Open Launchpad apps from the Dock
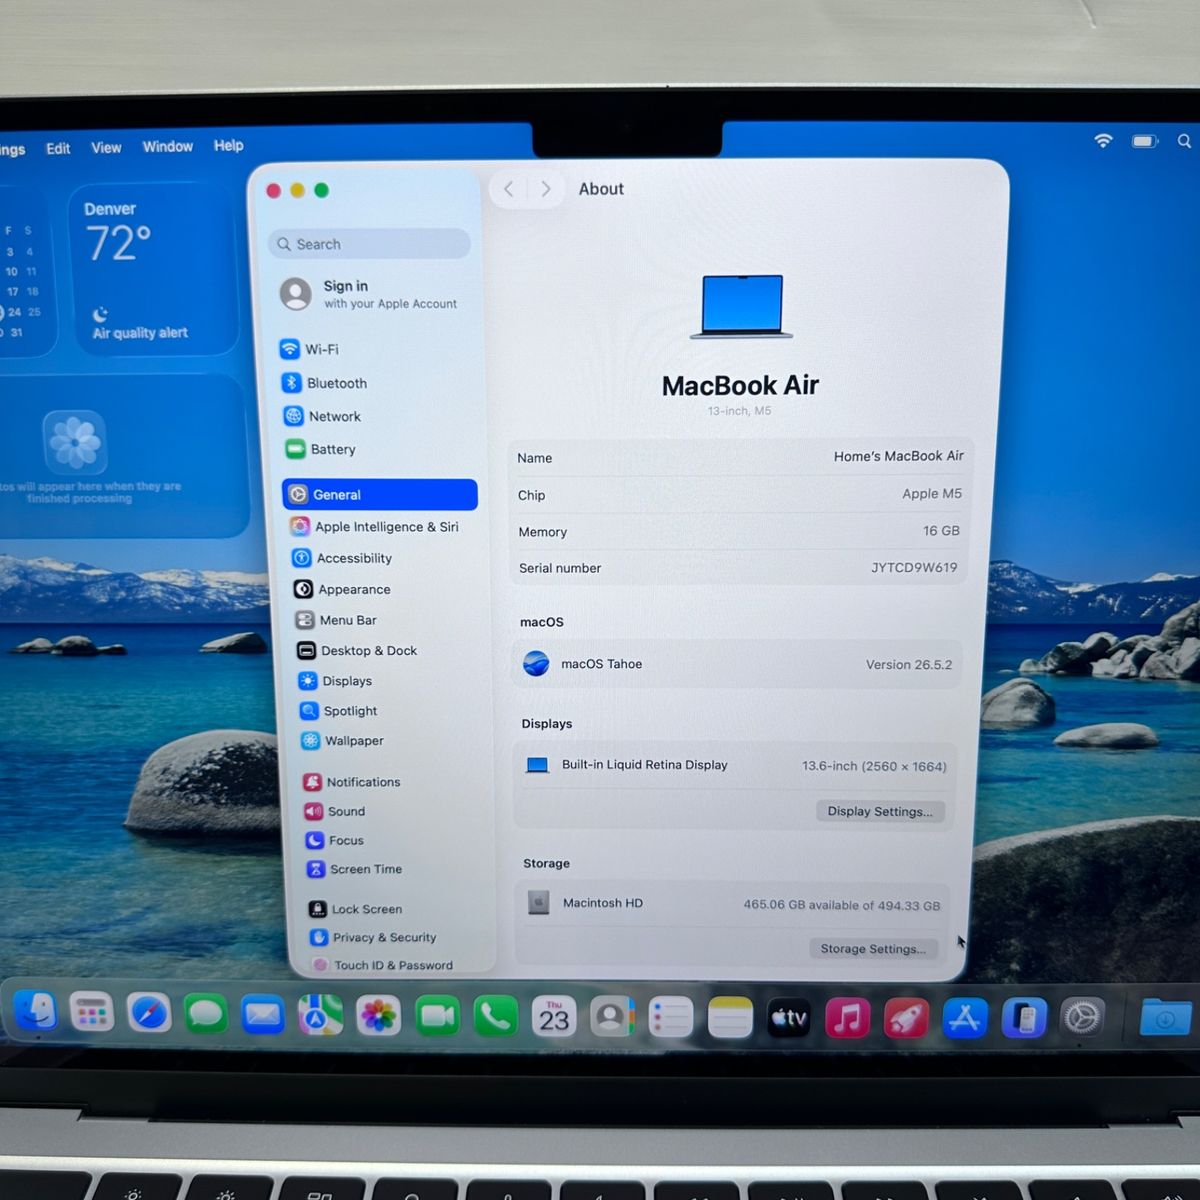1200x1200 pixels. click(x=91, y=1014)
